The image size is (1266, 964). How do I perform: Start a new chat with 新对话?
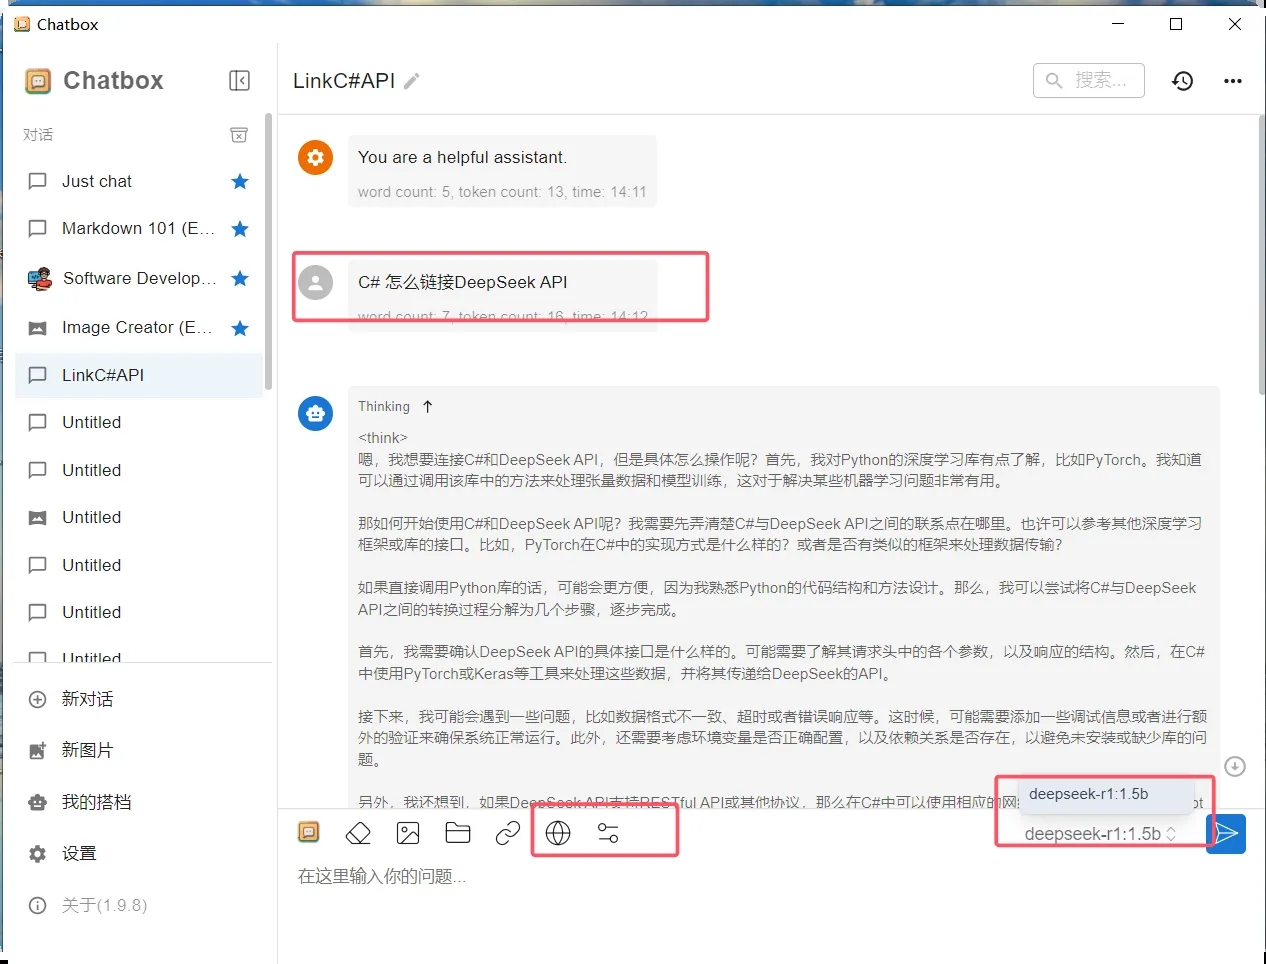pyautogui.click(x=139, y=699)
